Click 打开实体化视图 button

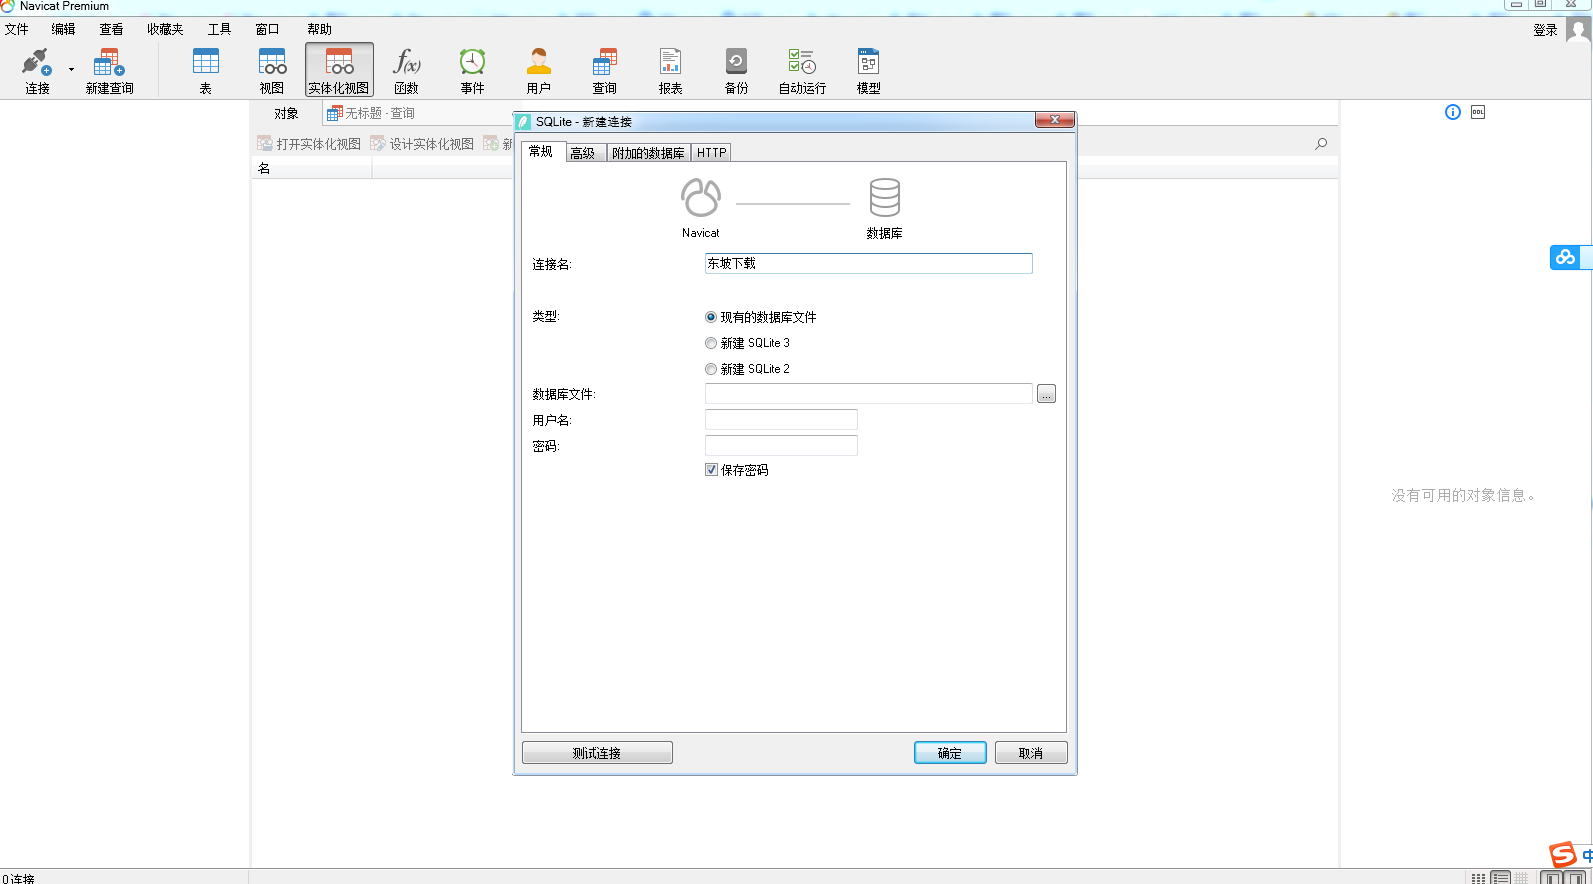[x=309, y=144]
